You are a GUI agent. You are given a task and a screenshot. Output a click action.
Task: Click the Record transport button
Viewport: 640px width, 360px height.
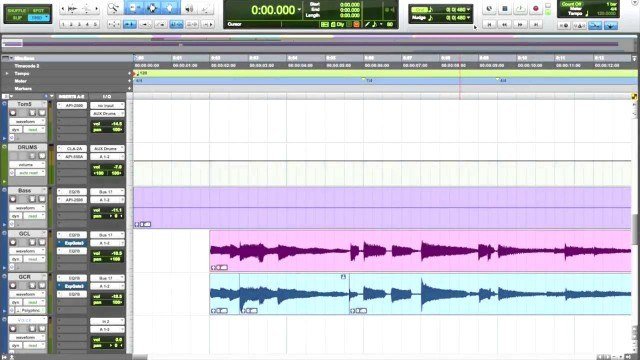click(x=536, y=9)
